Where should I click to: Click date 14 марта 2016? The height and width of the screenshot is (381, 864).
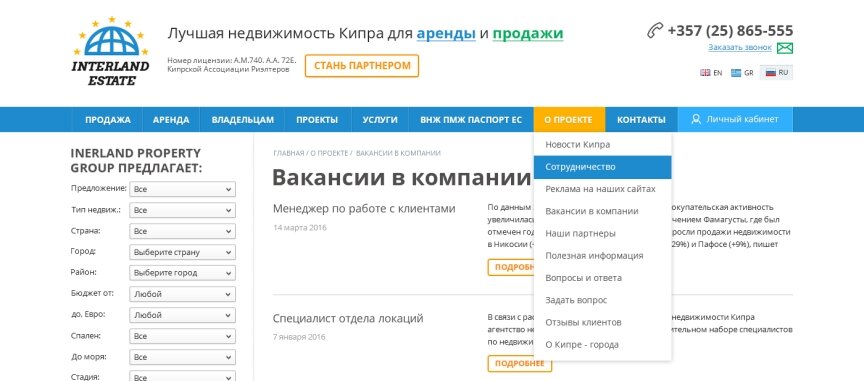(300, 227)
